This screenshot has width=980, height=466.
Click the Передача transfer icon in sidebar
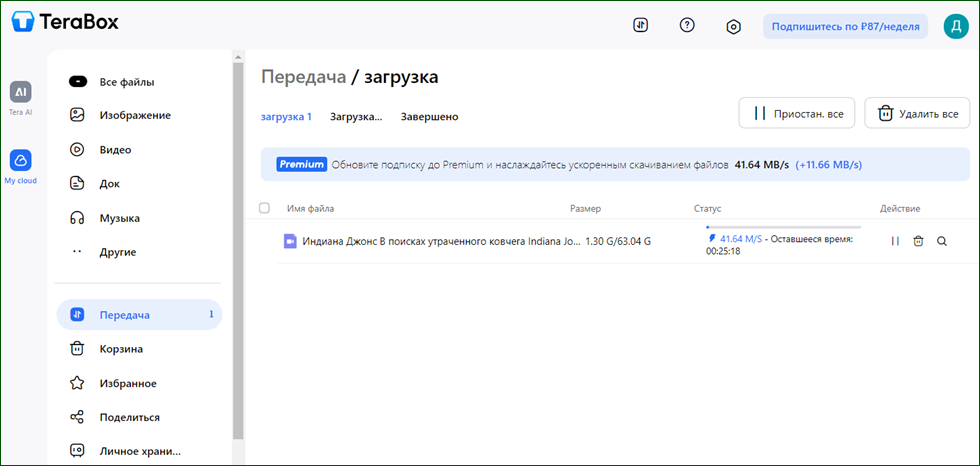[x=77, y=315]
